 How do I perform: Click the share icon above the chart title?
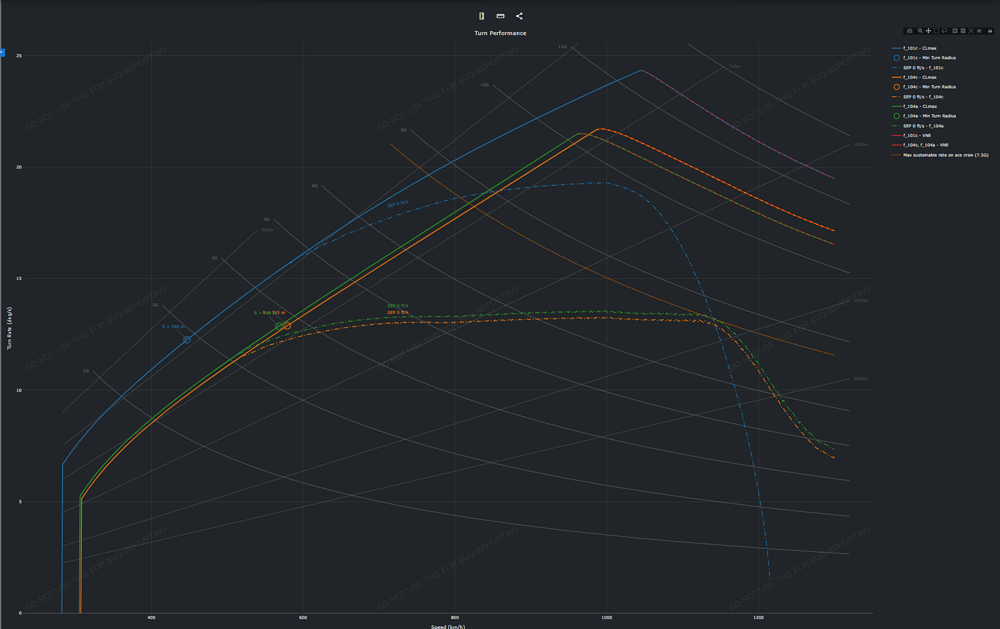tap(519, 16)
